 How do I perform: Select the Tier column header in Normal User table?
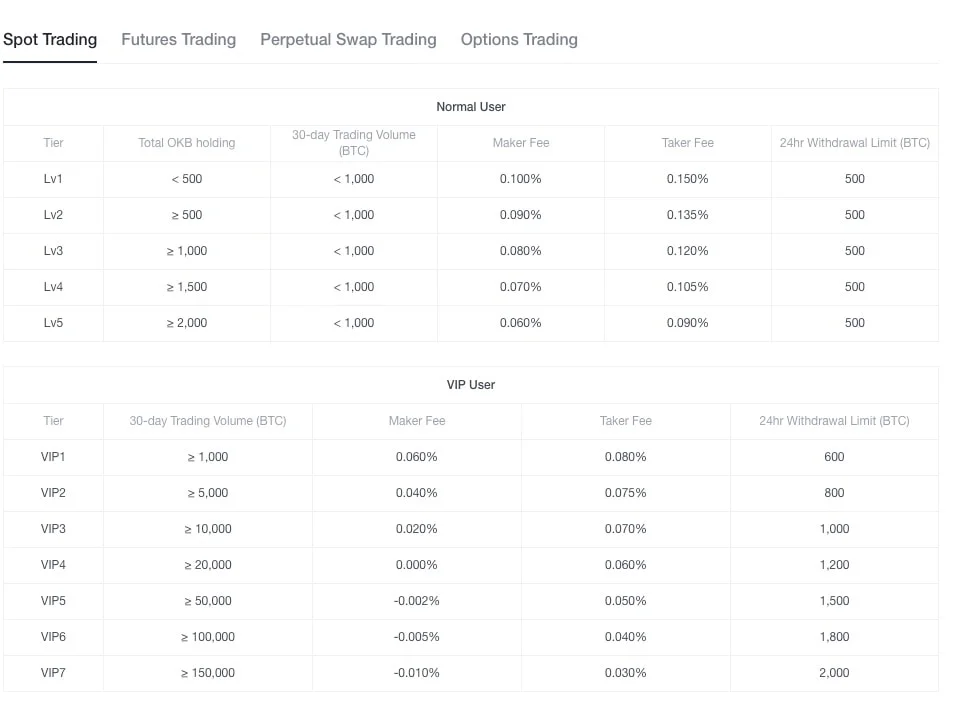pos(53,143)
